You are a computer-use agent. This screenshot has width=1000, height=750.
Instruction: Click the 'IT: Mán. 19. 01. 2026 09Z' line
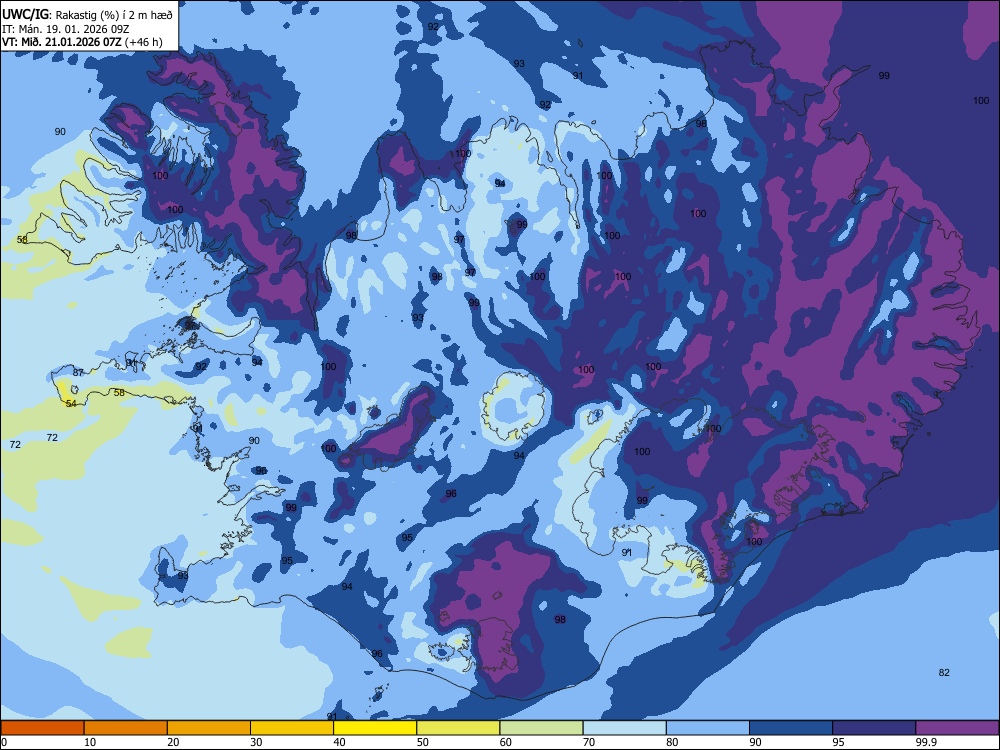(66, 29)
